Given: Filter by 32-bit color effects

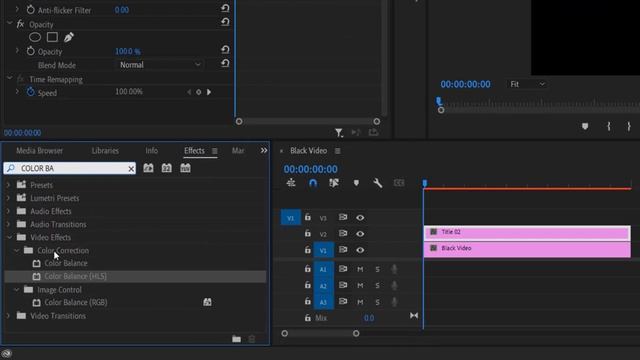Looking at the screenshot, I should coord(167,168).
